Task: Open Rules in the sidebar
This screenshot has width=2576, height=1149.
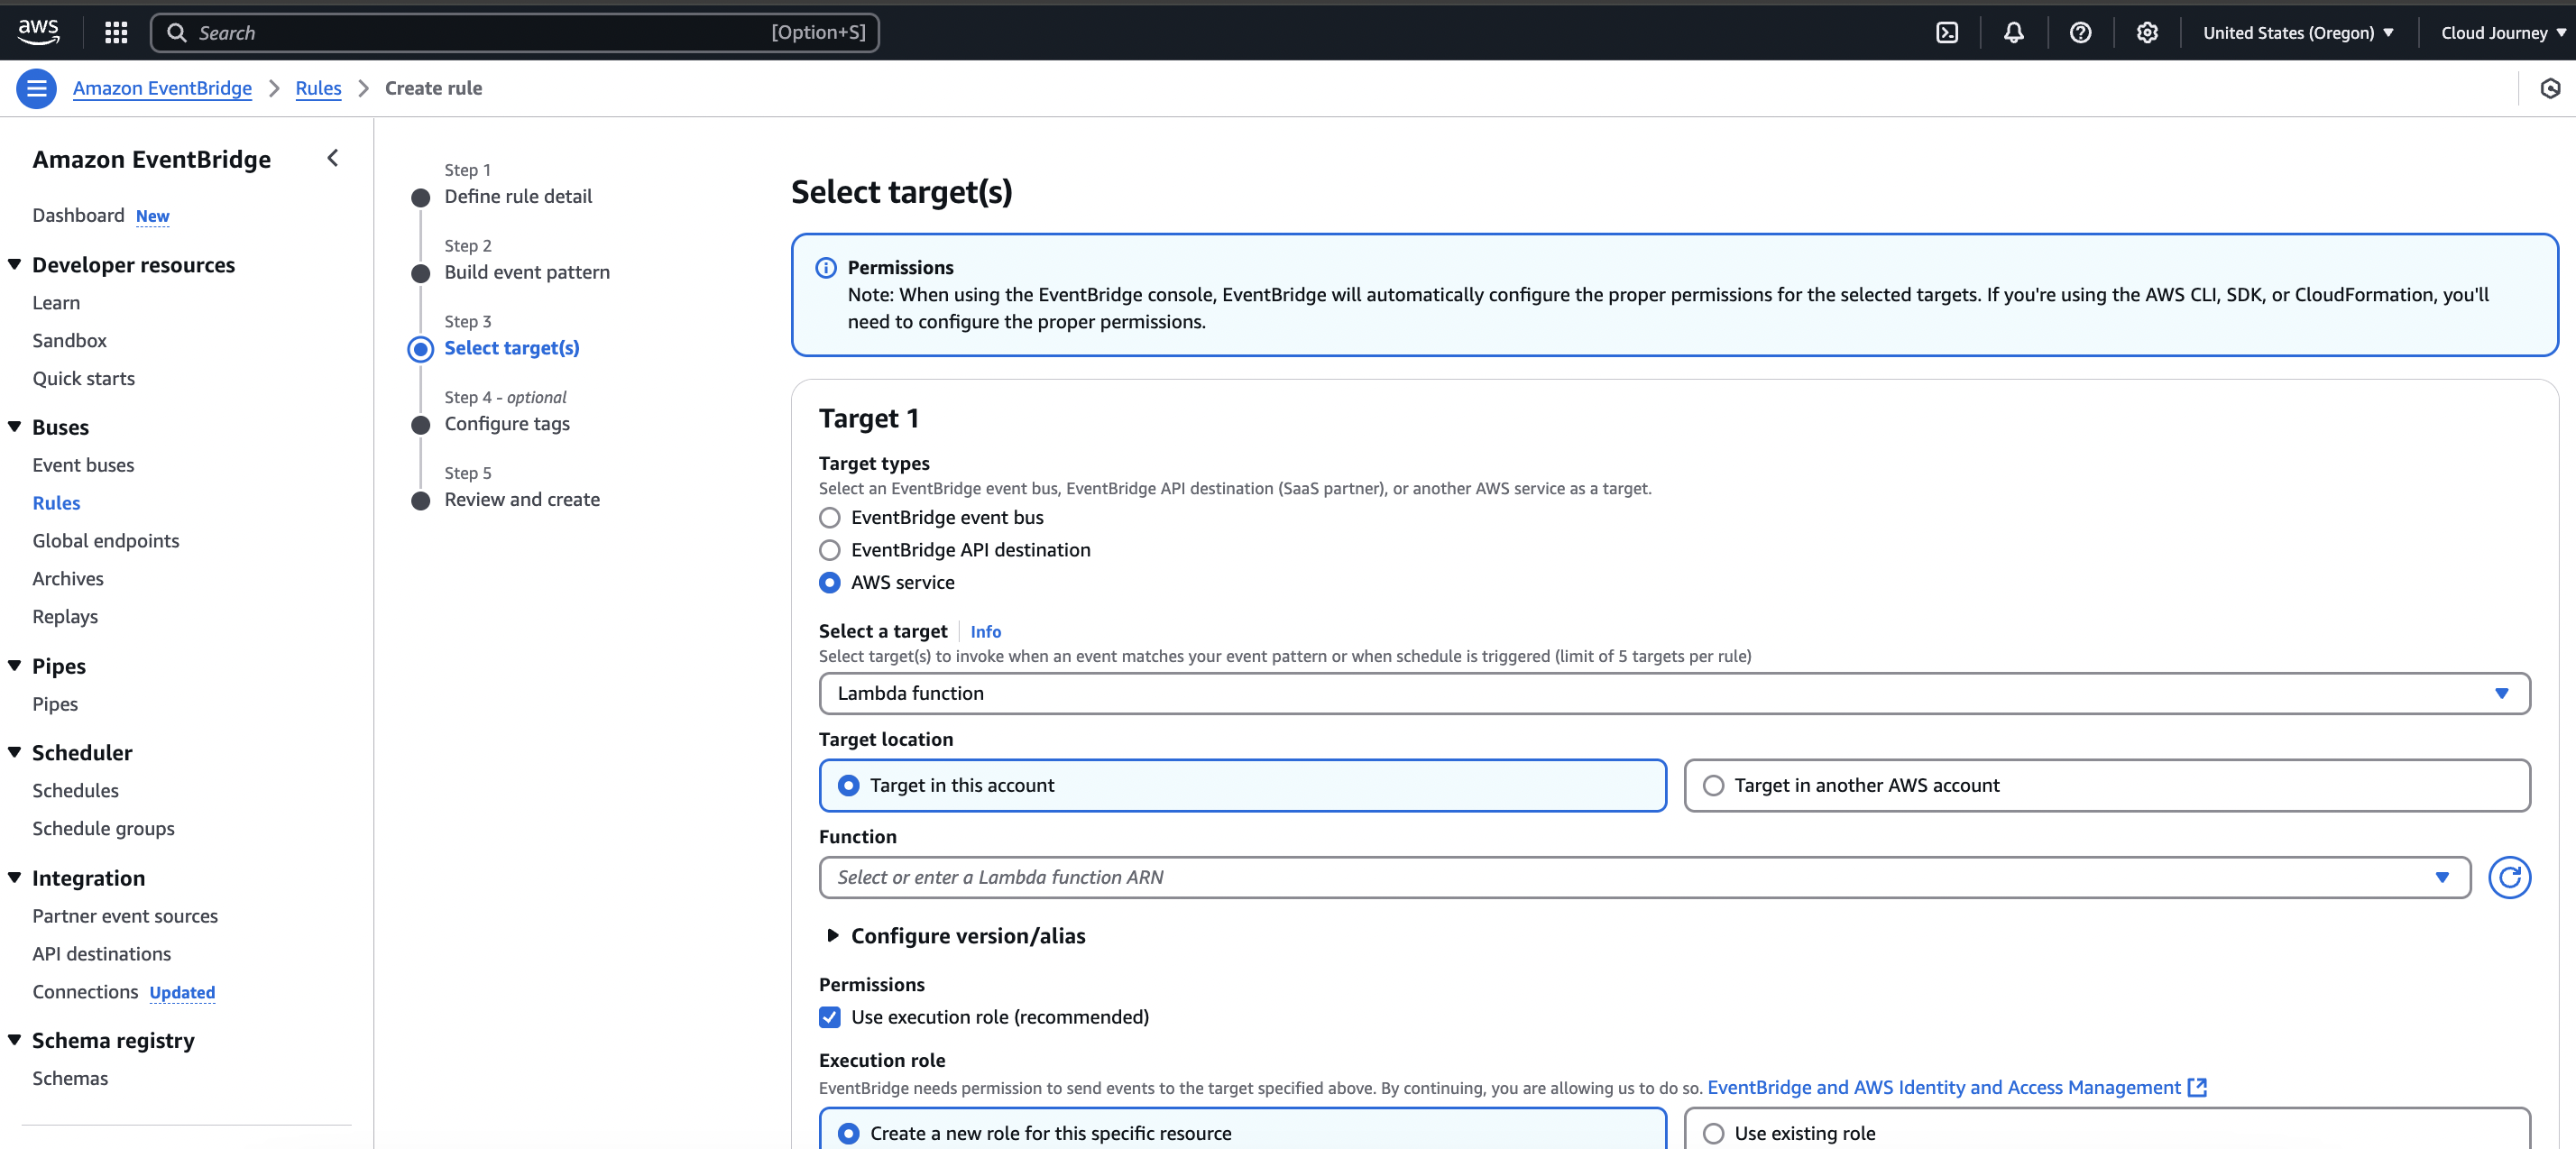Action: tap(56, 503)
